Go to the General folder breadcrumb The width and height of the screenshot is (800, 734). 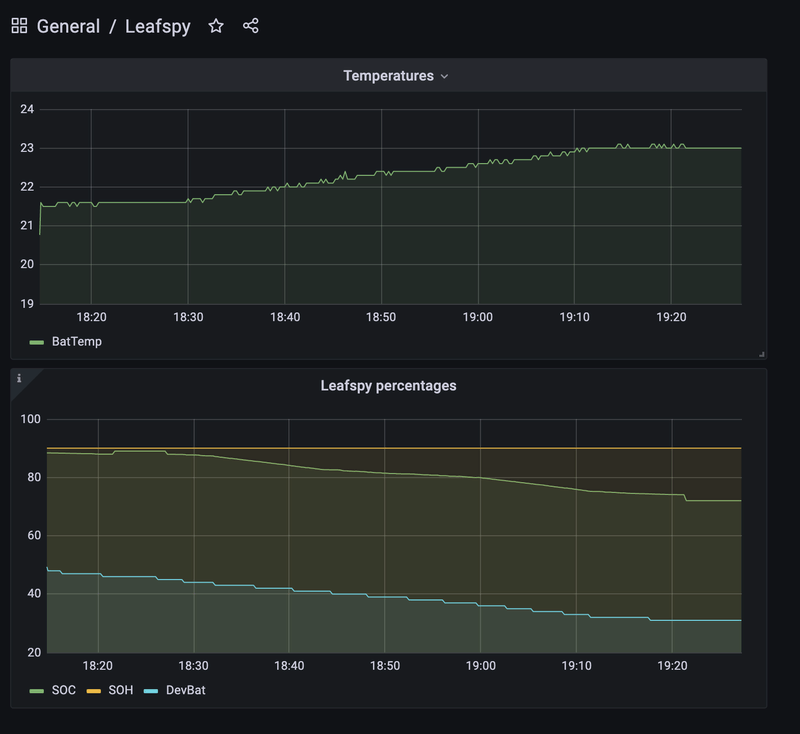coord(68,27)
